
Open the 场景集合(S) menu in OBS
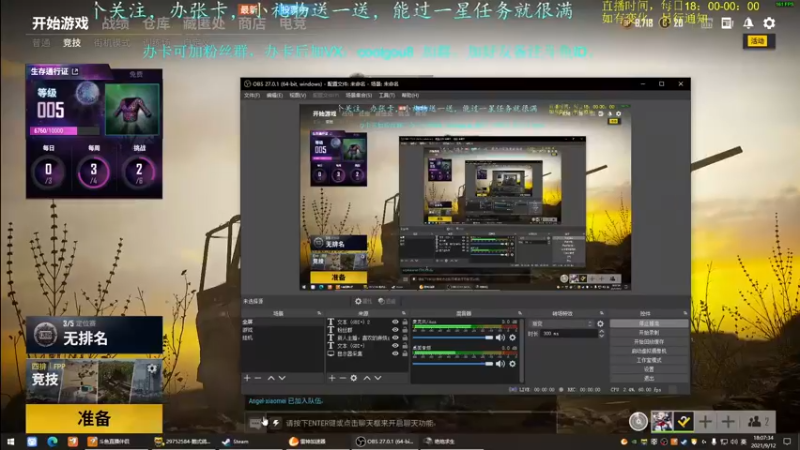(359, 95)
